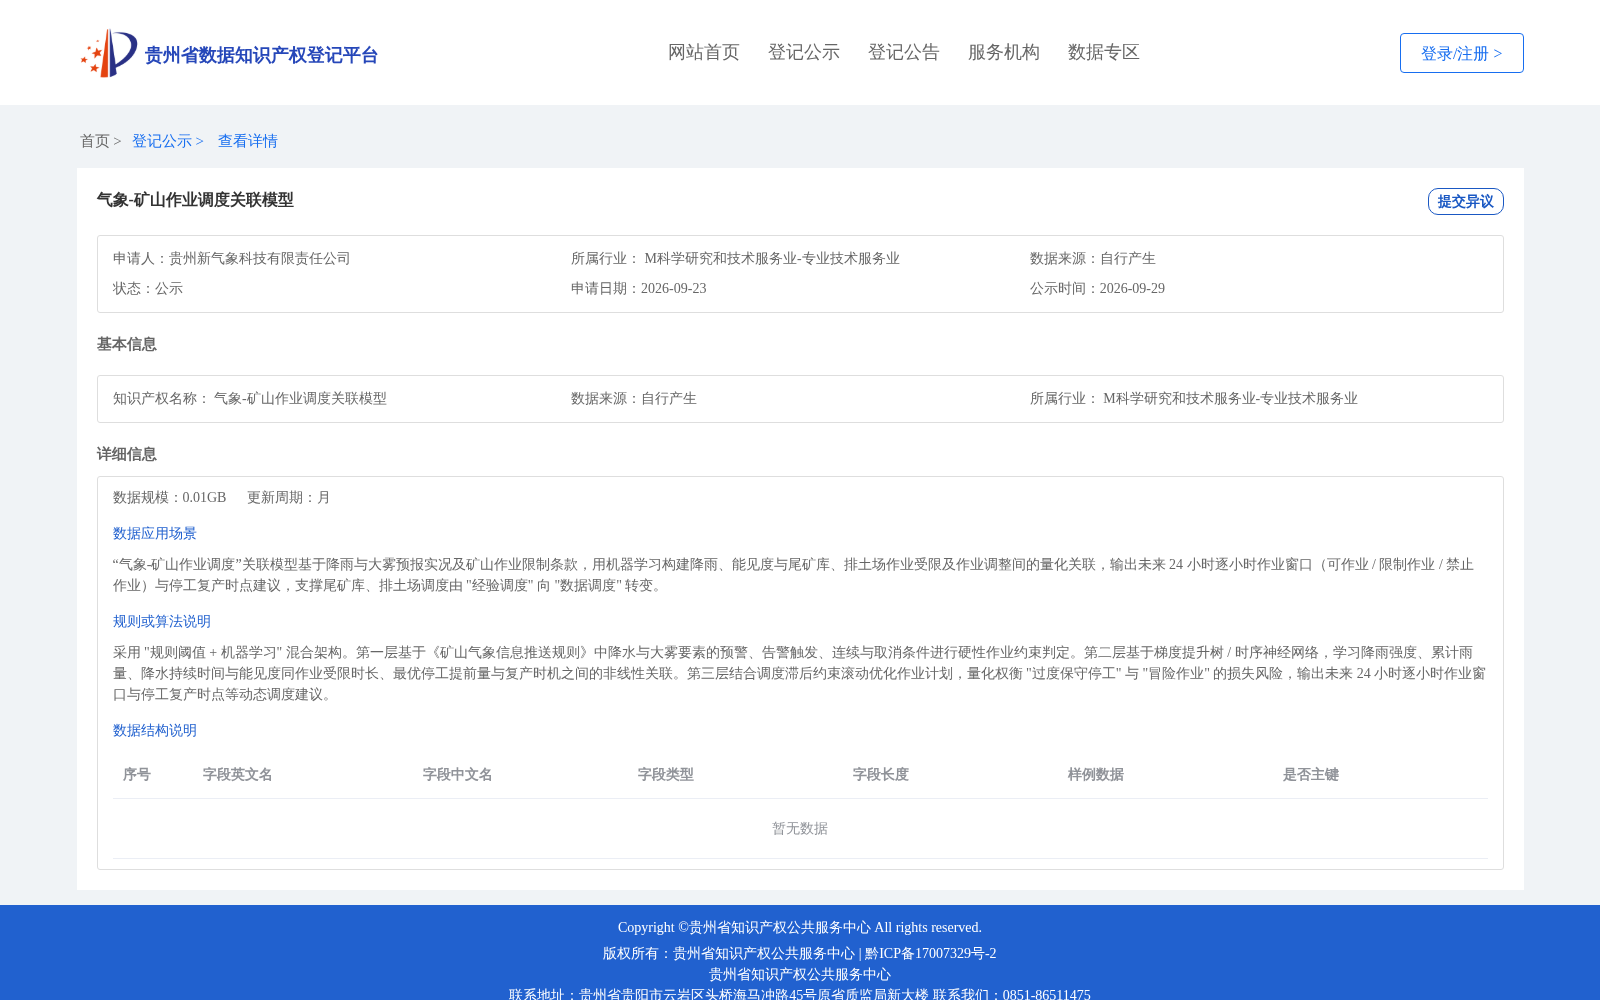This screenshot has width=1600, height=1000.
Task: Select 服务机构 in the navigation bar
Action: [1004, 52]
